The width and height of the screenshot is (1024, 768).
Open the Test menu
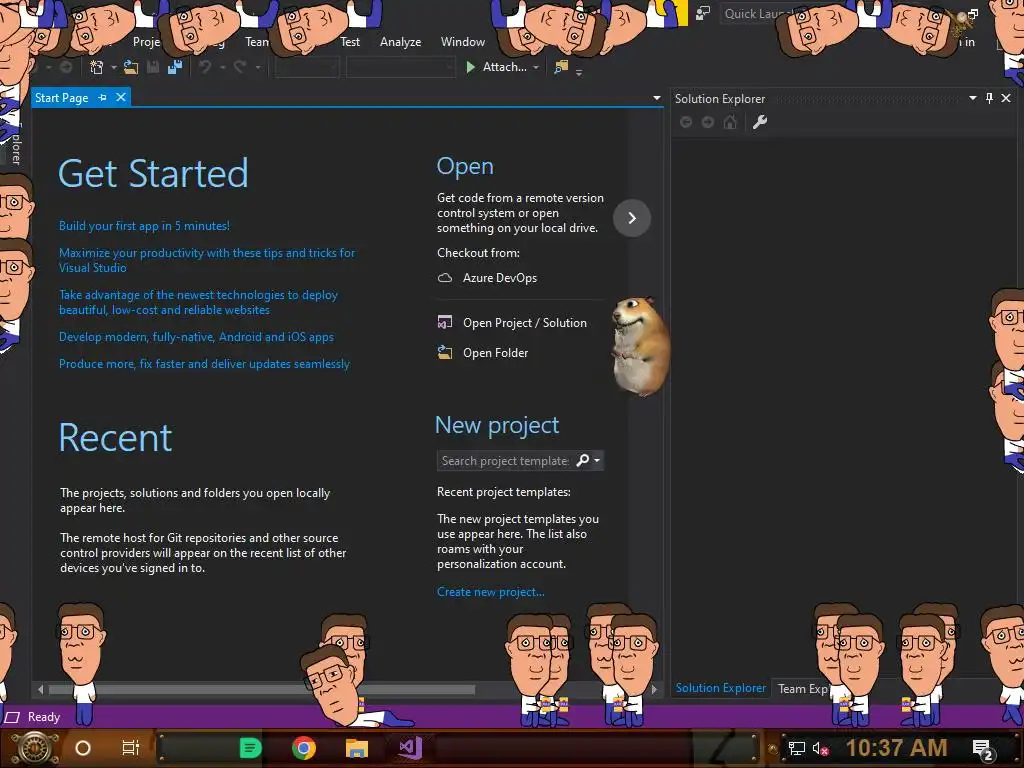point(349,42)
